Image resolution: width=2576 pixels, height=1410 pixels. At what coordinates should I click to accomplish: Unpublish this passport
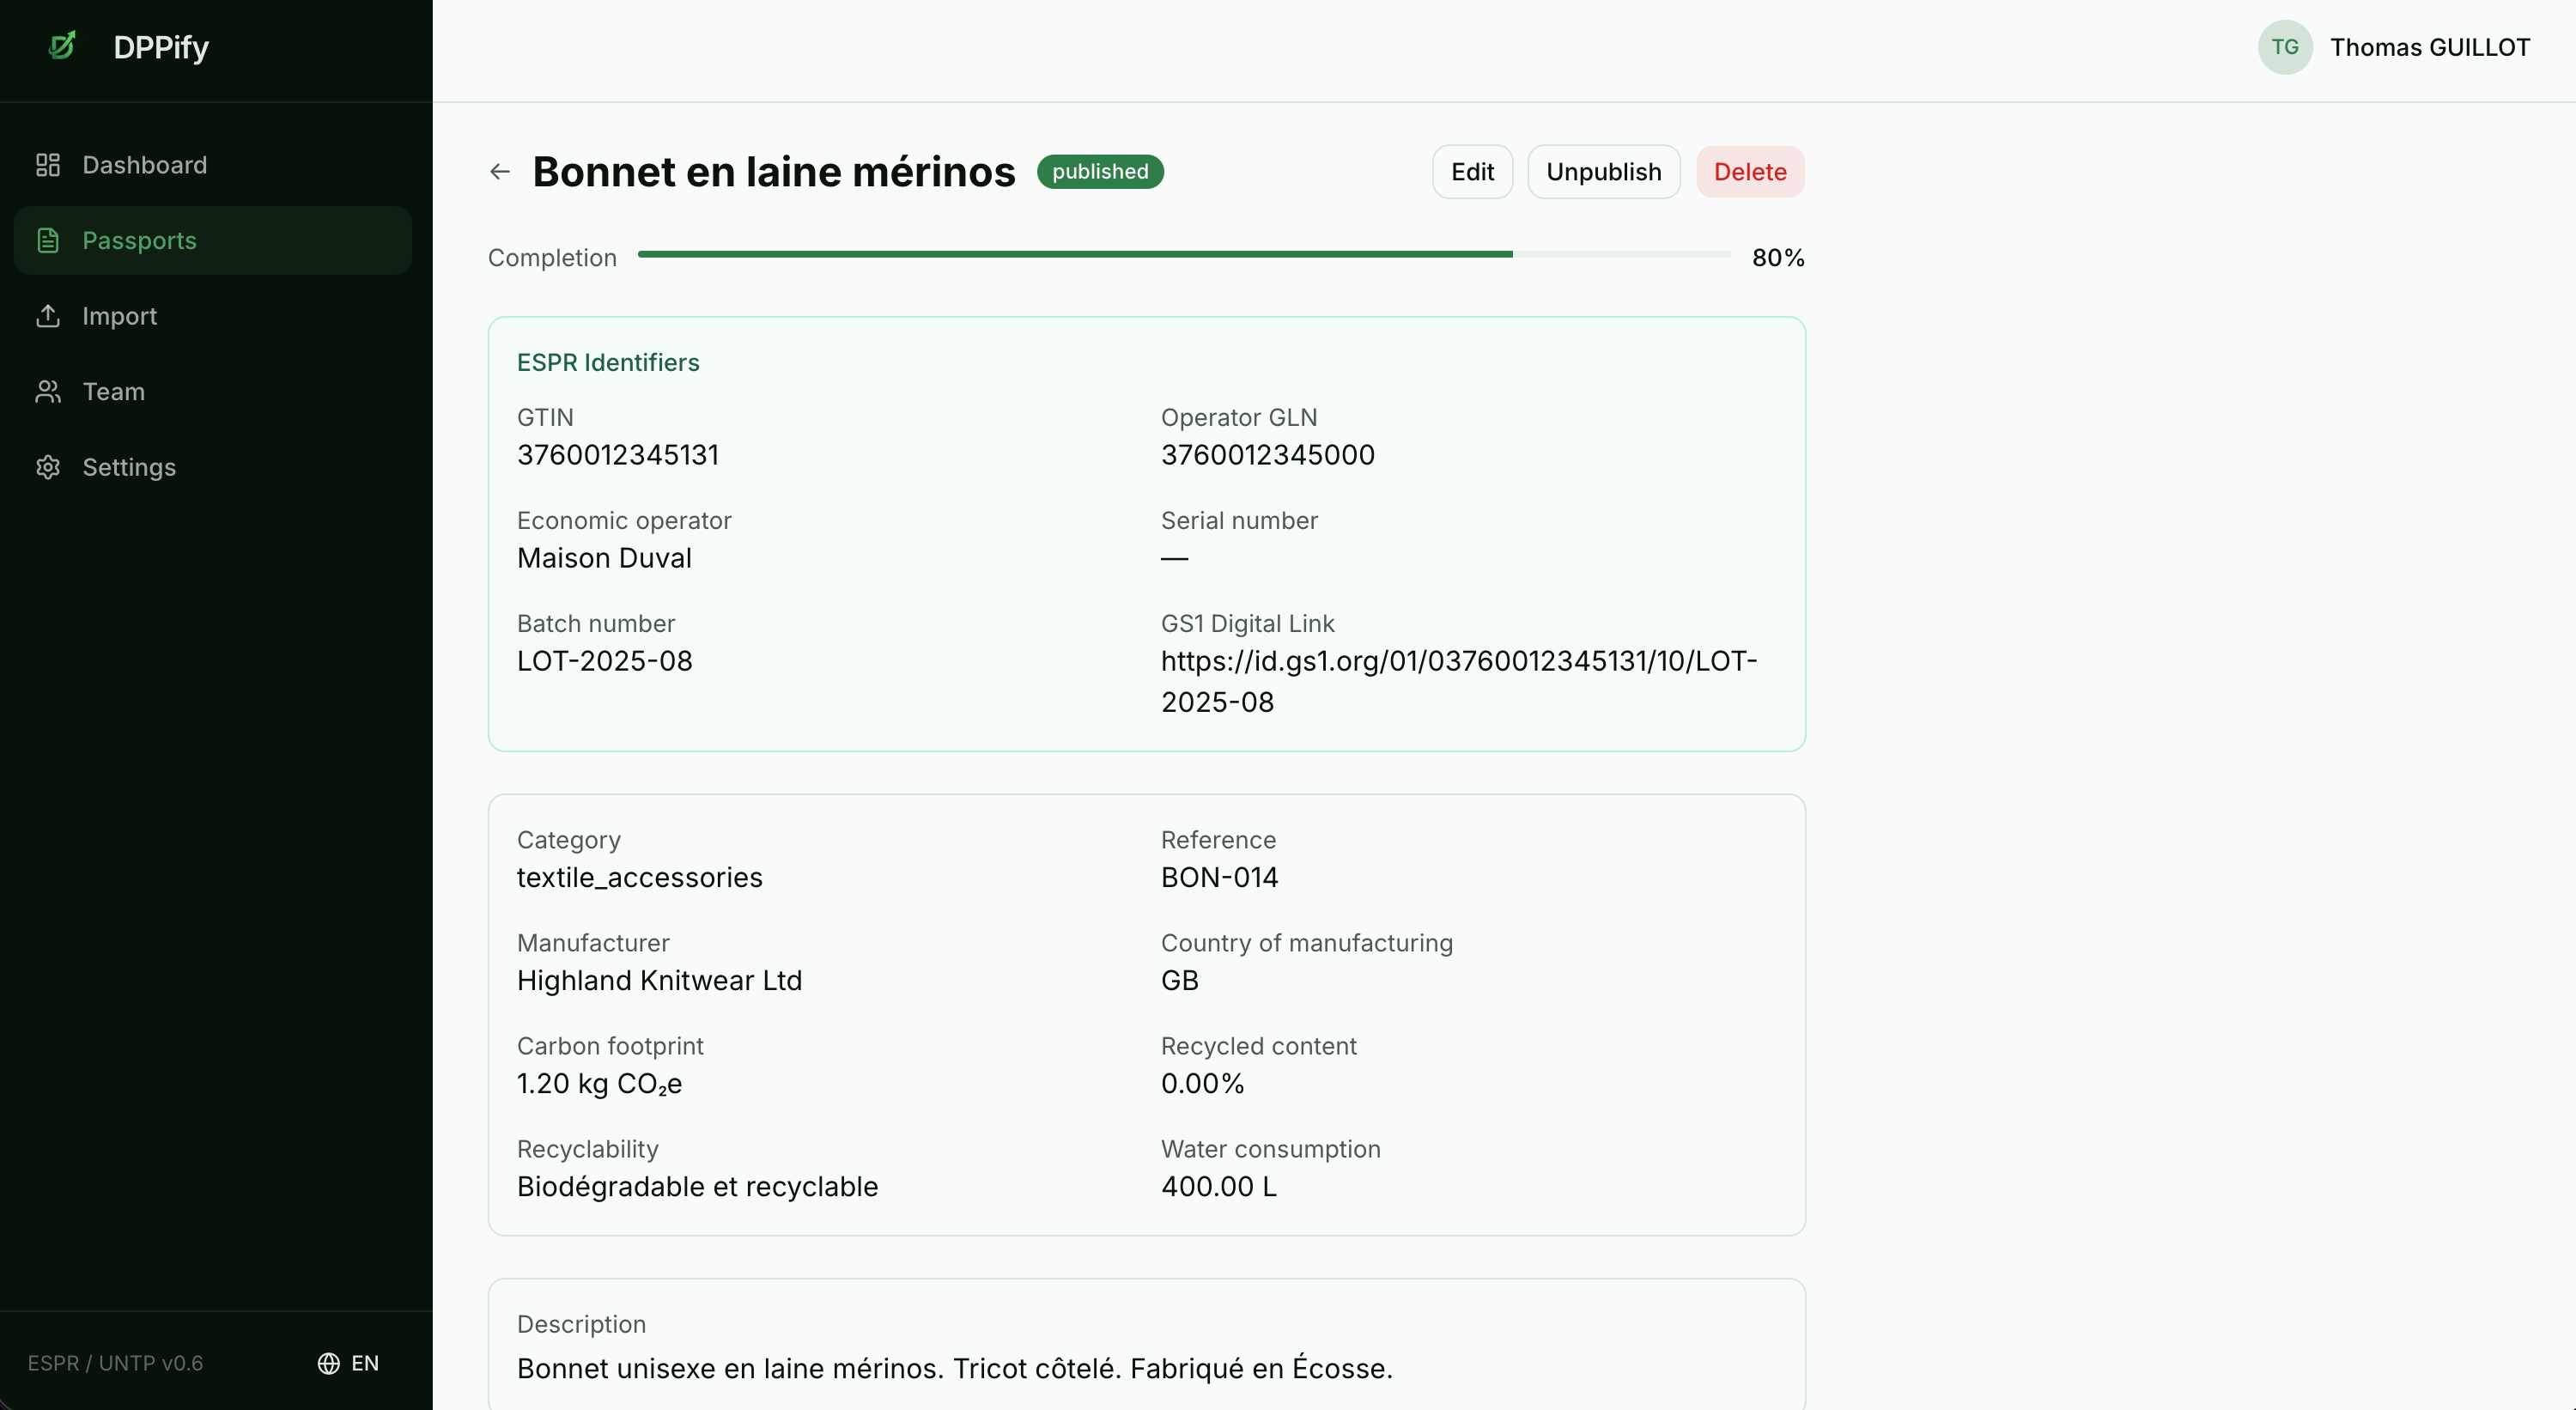(1603, 172)
